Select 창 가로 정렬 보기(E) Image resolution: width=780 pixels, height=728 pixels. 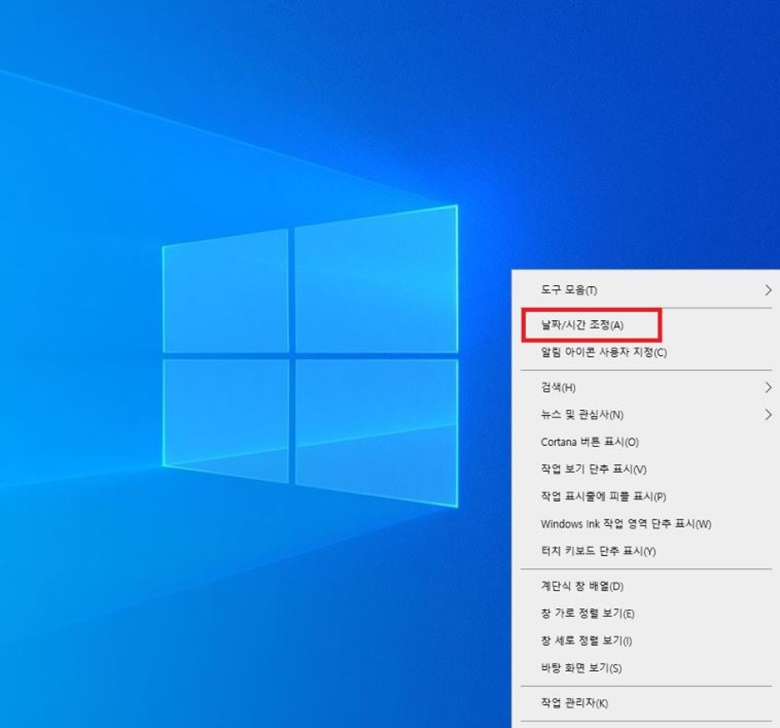pos(646,614)
